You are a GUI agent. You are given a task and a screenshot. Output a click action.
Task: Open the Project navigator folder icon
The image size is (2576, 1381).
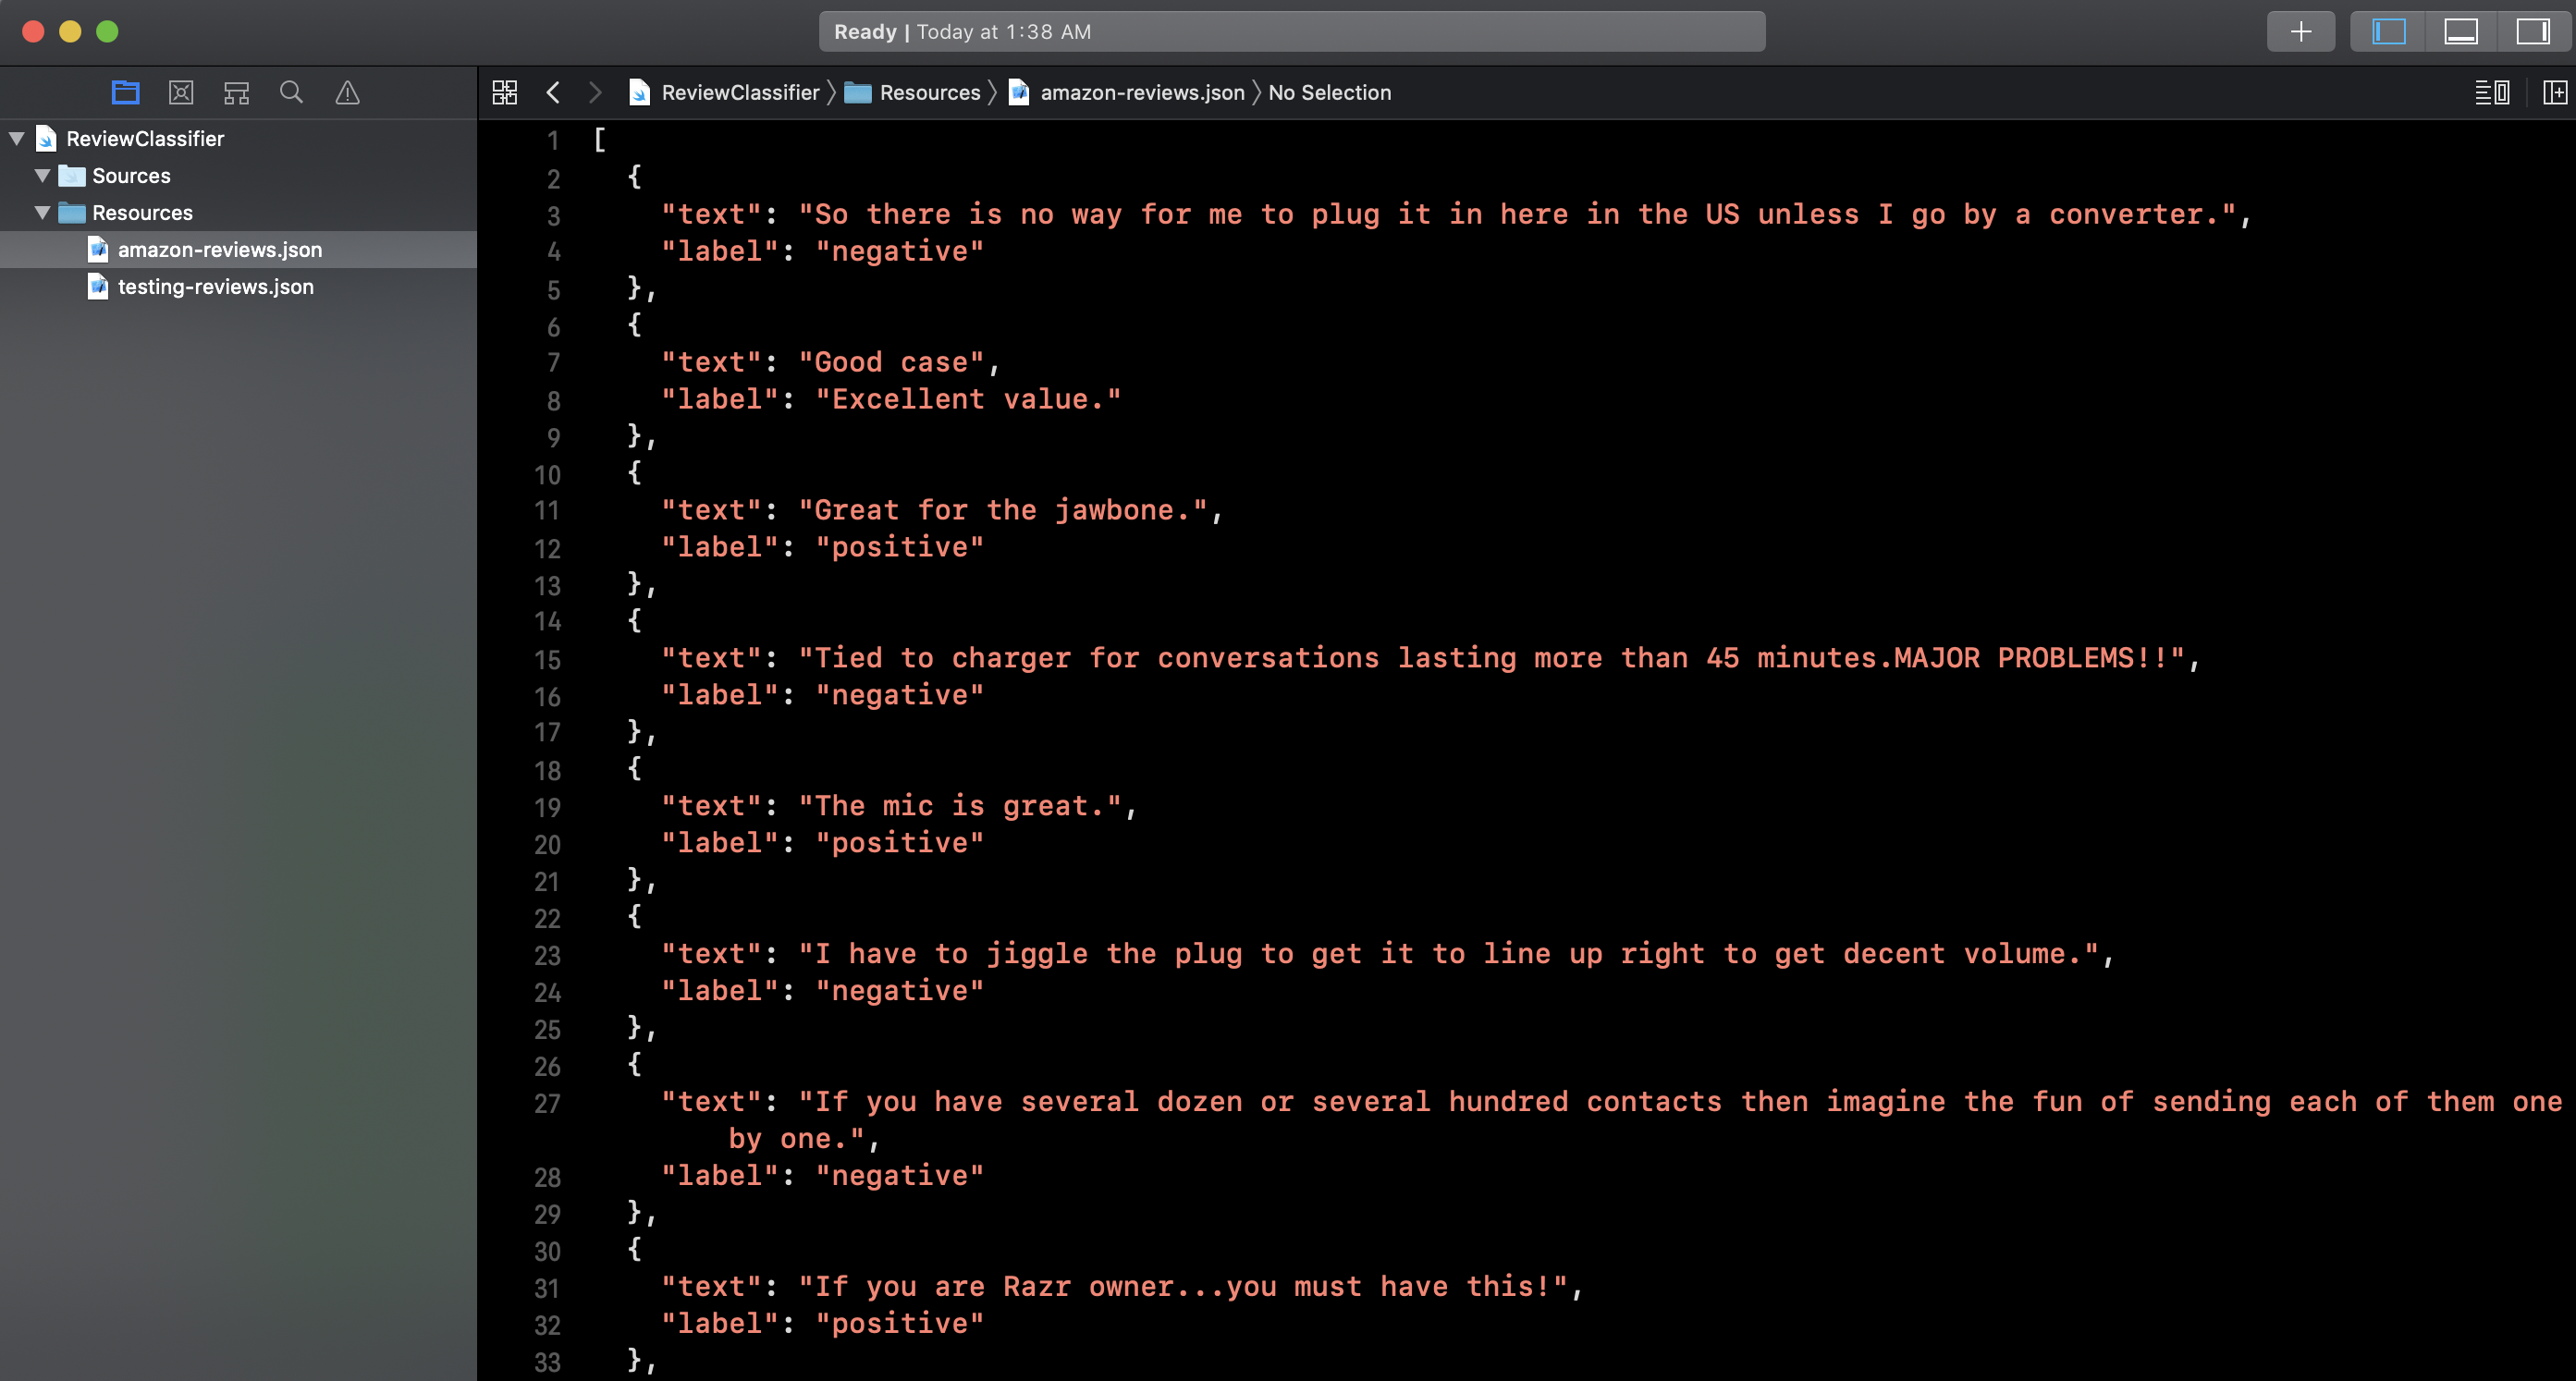tap(125, 92)
